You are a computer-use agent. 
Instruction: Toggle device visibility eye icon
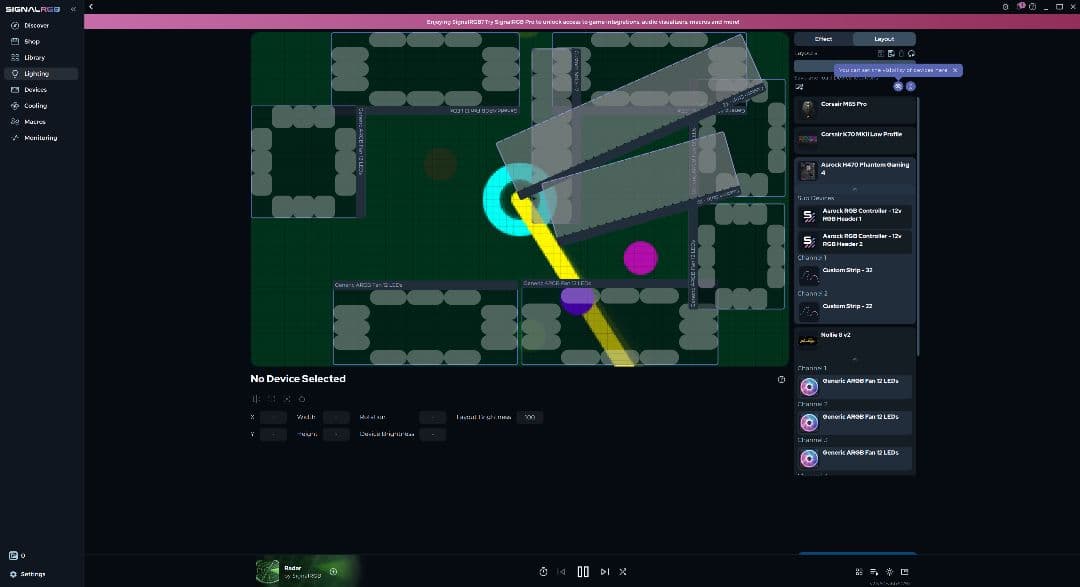pos(898,86)
